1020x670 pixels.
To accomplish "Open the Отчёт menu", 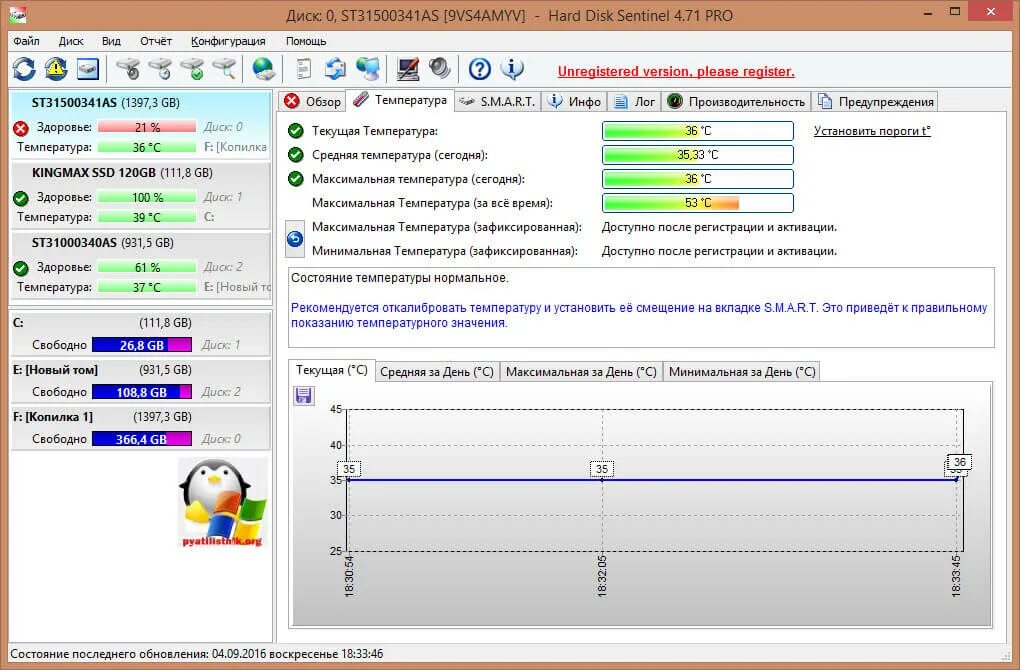I will tap(156, 41).
